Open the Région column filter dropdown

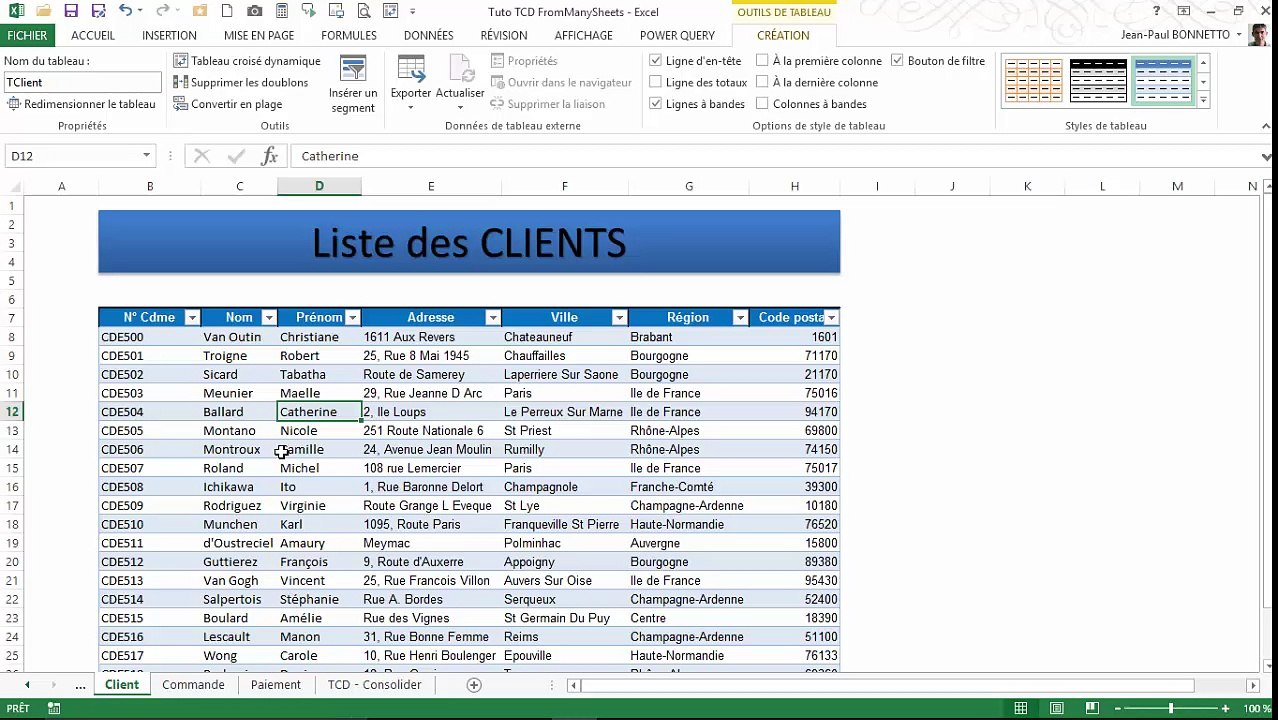pyautogui.click(x=740, y=318)
